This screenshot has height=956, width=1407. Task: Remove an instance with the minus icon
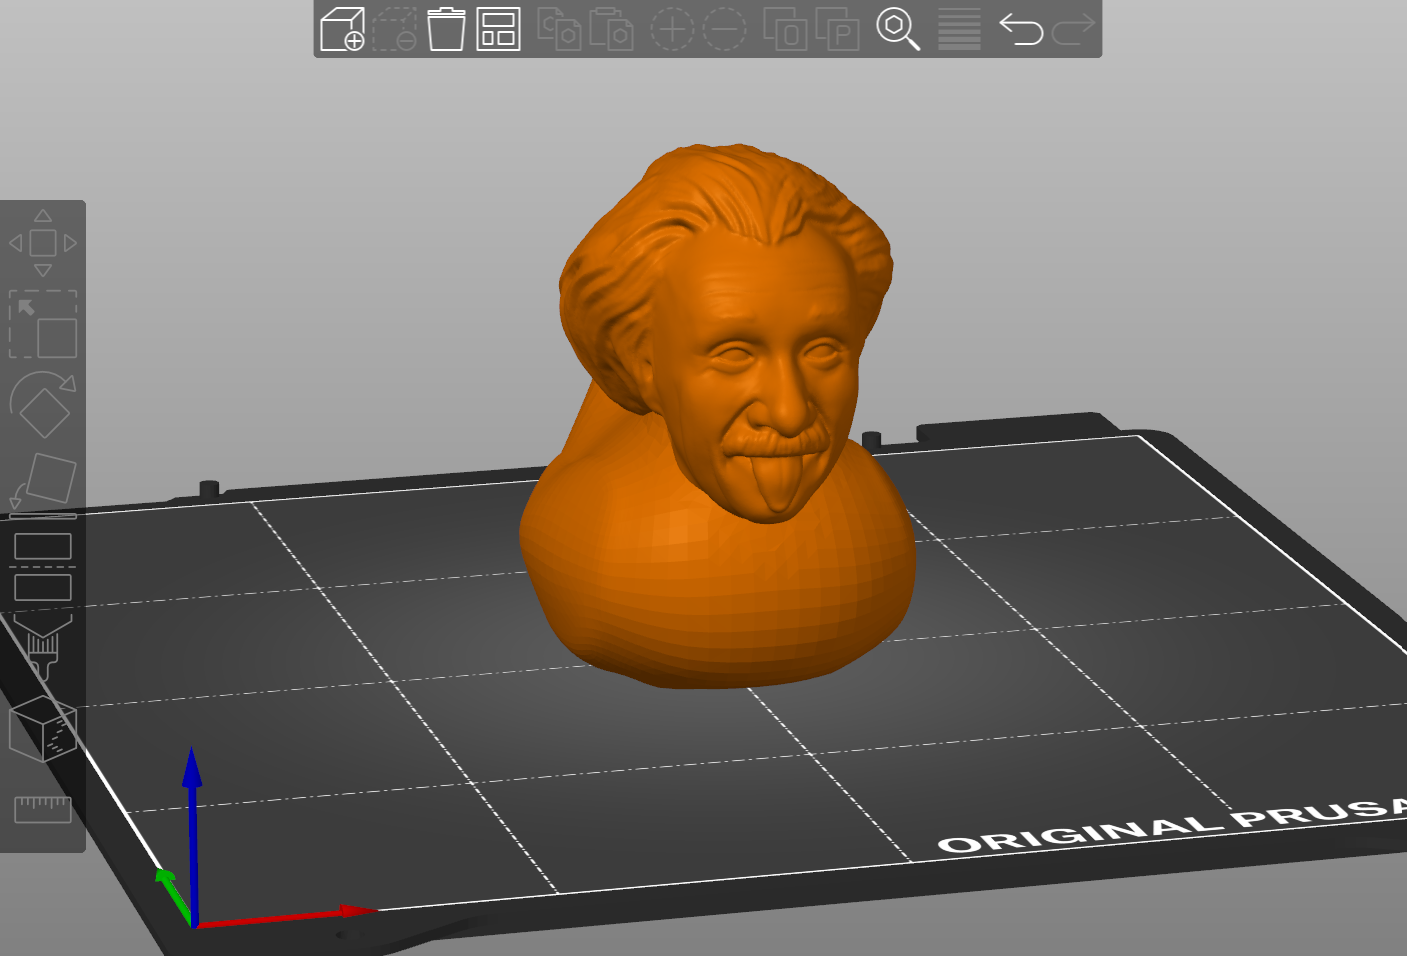724,29
